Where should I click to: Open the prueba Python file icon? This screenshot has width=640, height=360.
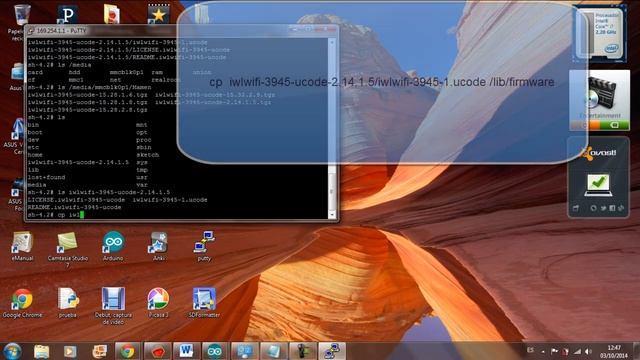tap(68, 303)
